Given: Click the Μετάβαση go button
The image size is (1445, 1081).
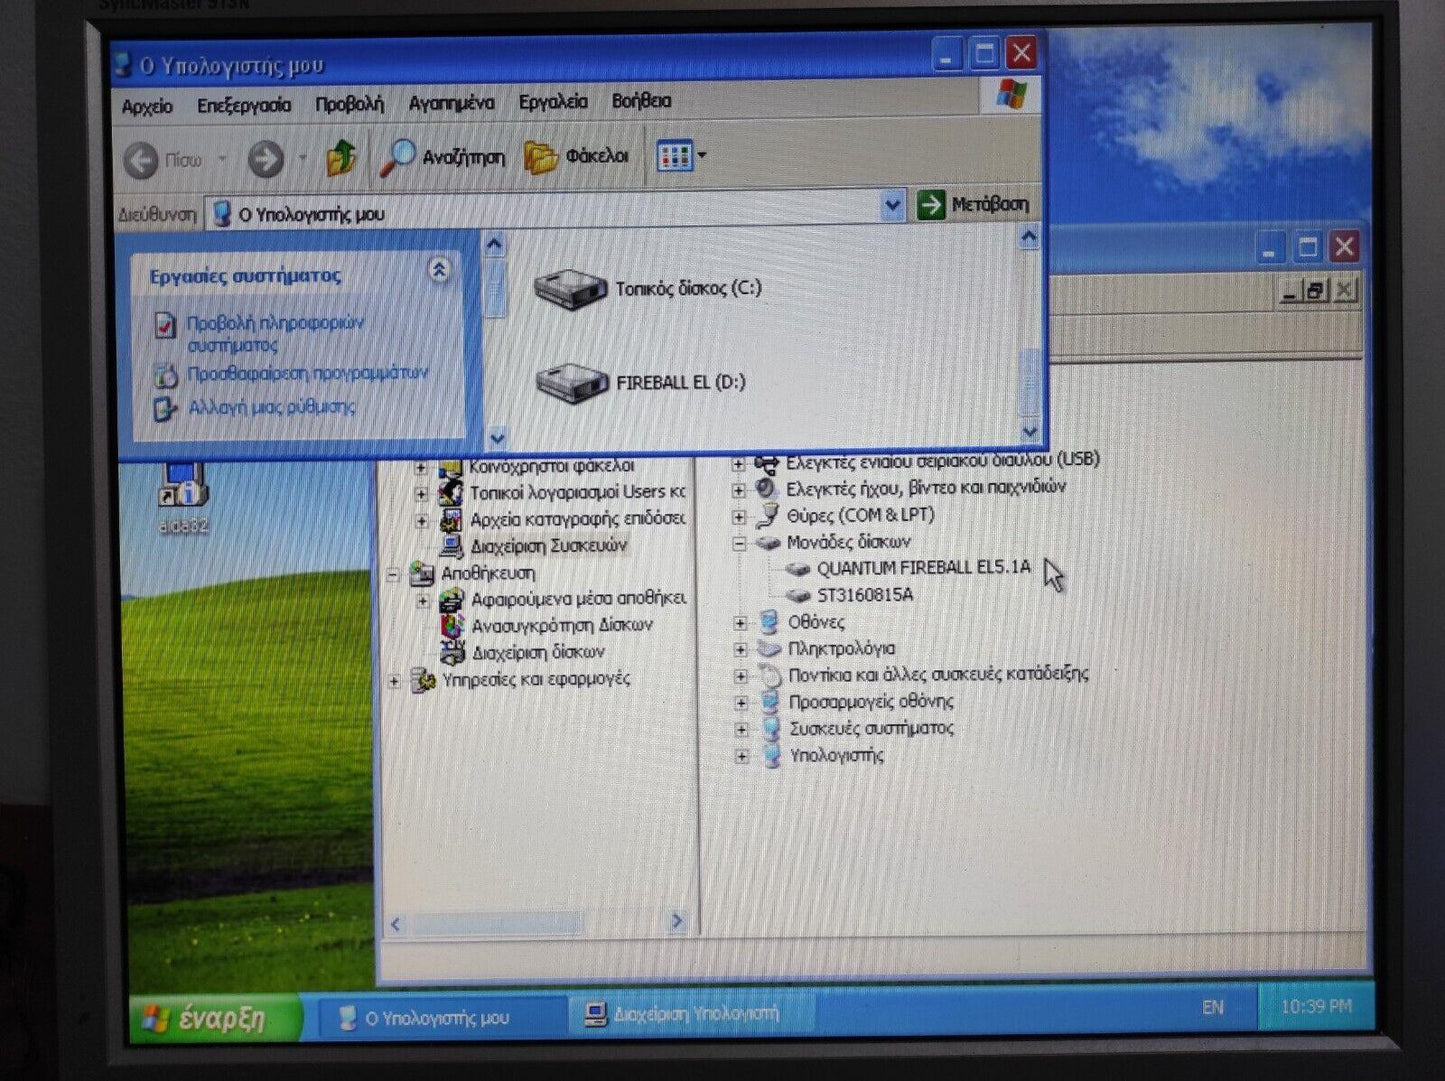Looking at the screenshot, I should tap(973, 205).
